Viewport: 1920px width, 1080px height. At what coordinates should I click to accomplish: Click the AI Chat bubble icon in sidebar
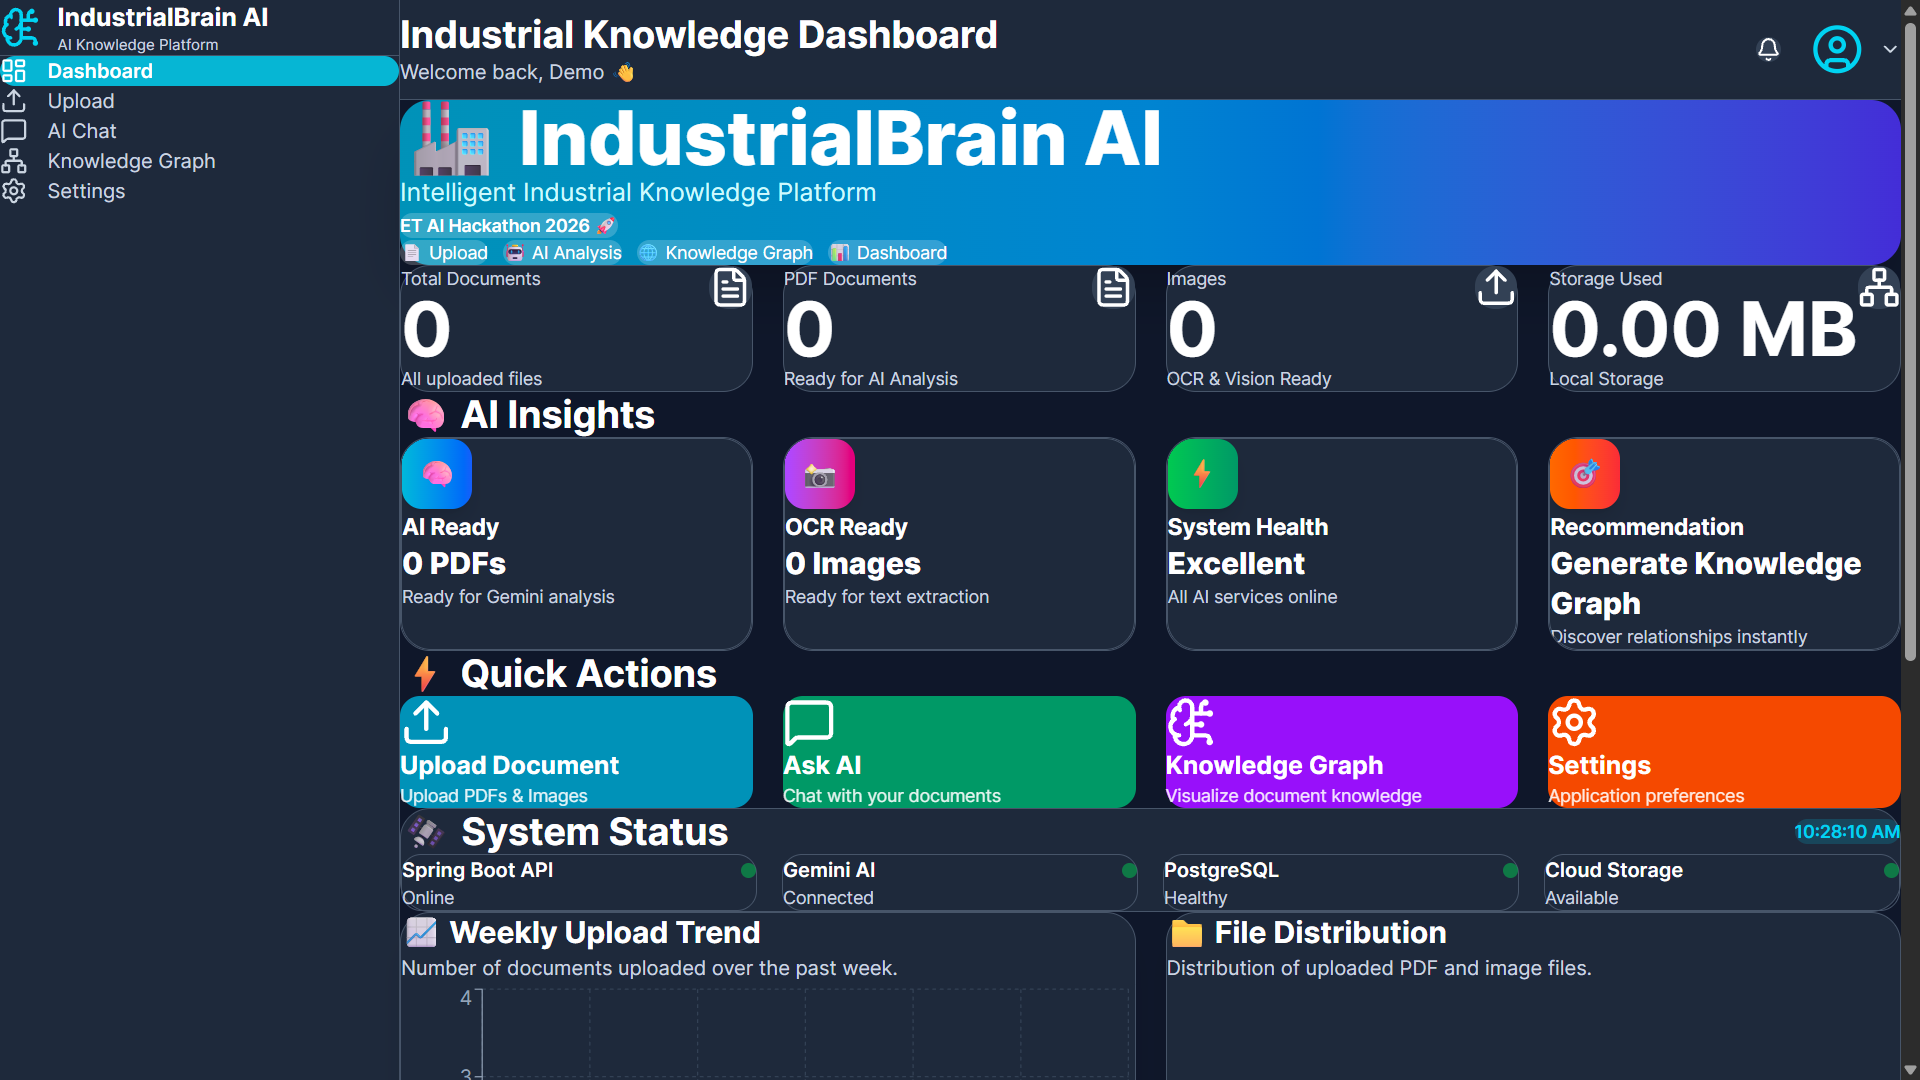14,131
